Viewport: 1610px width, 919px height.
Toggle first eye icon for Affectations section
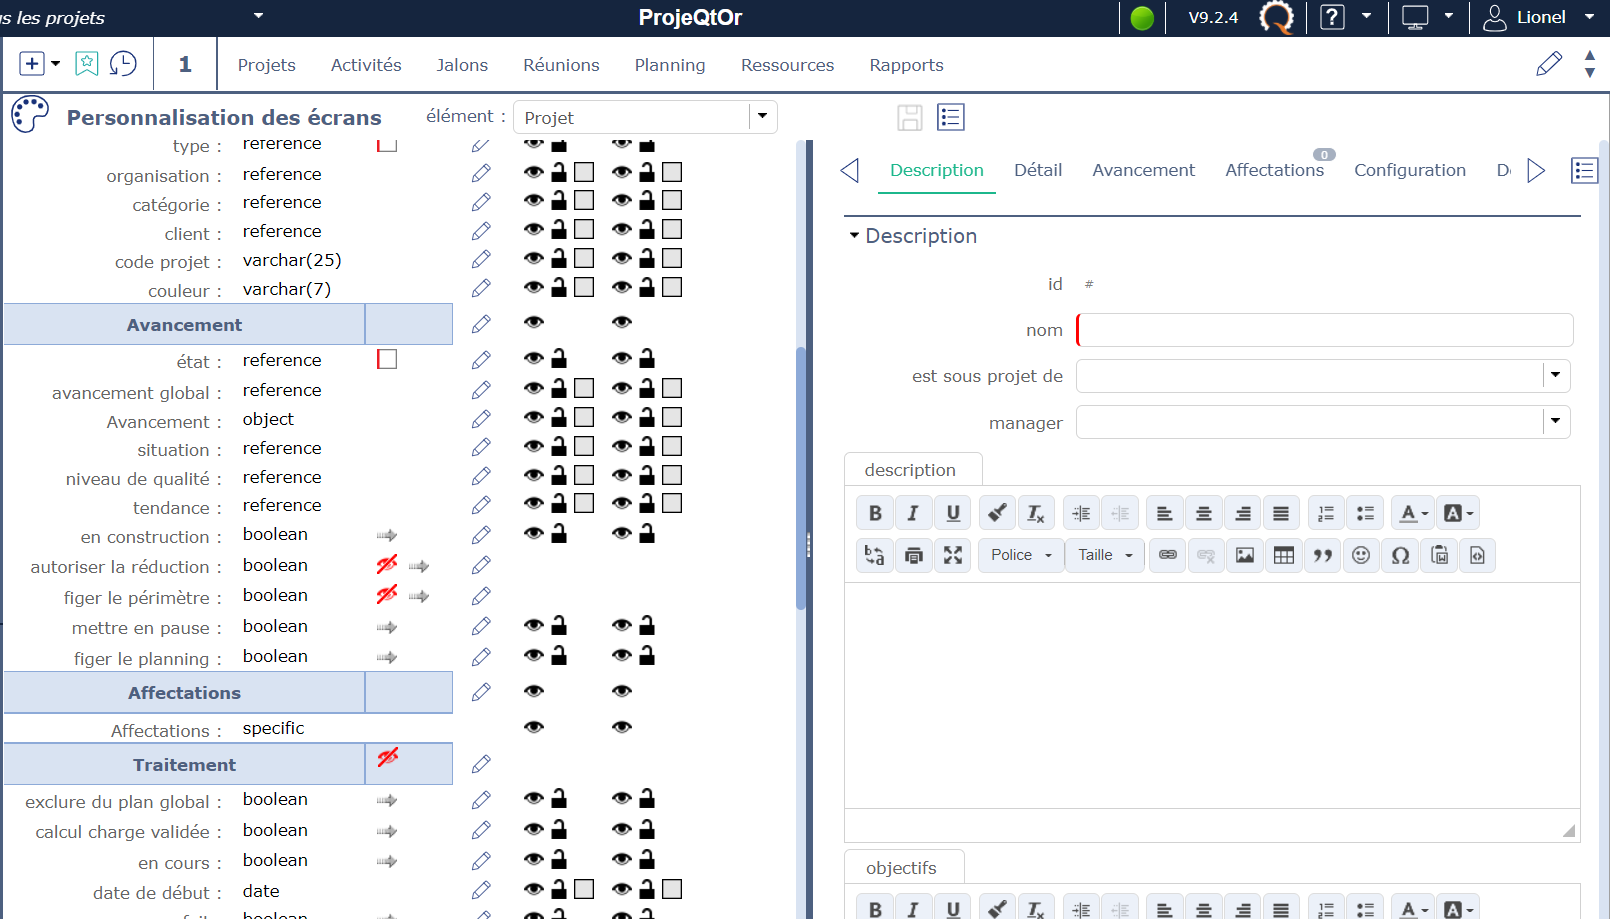click(x=534, y=691)
